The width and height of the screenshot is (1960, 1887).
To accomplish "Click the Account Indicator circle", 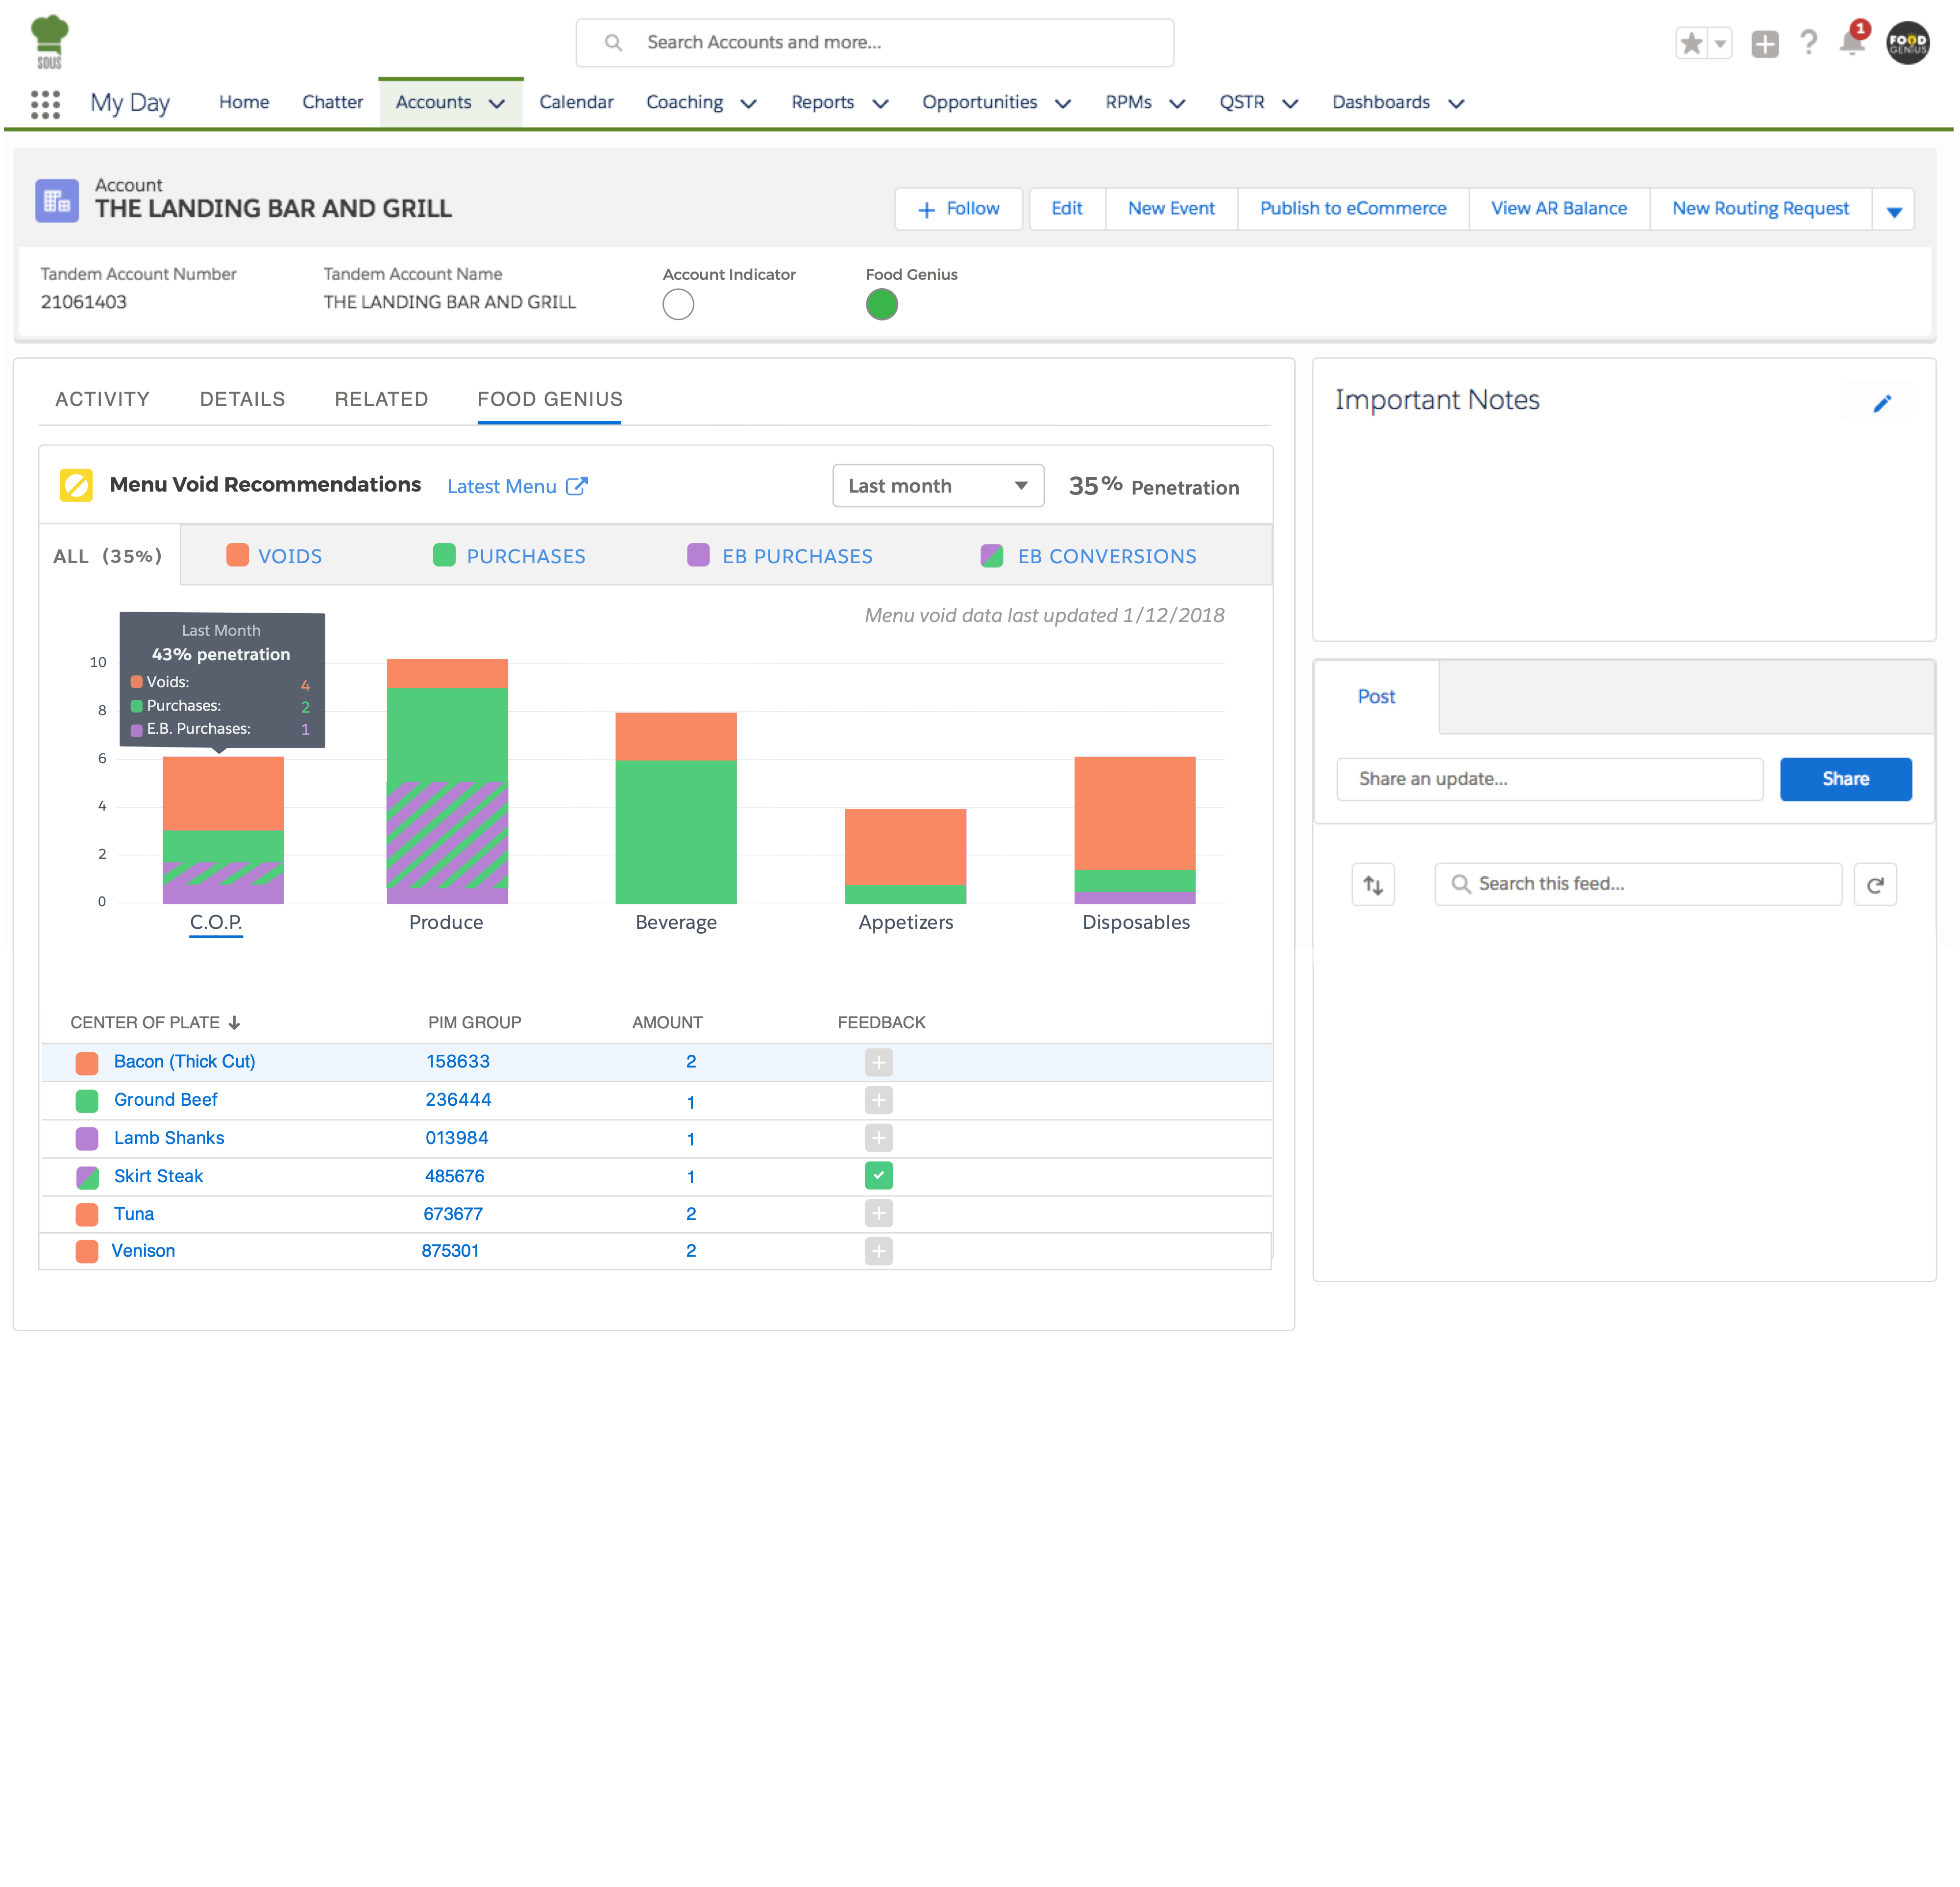I will pyautogui.click(x=678, y=304).
